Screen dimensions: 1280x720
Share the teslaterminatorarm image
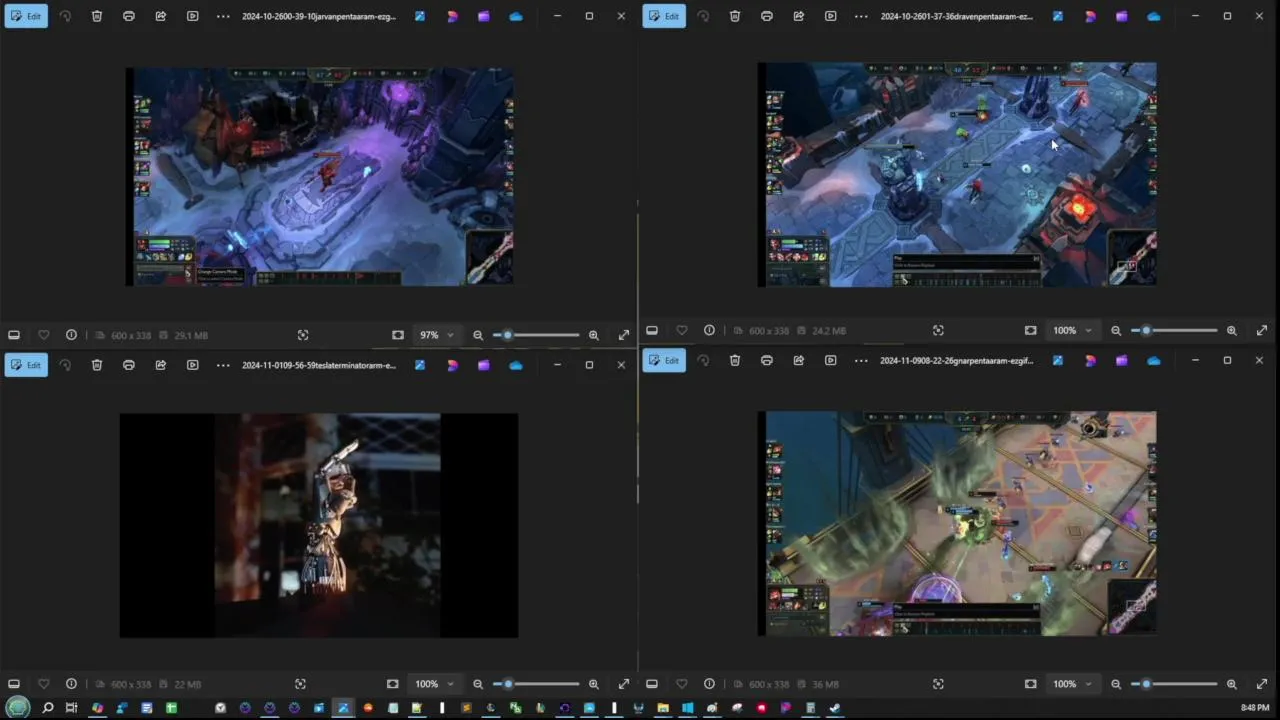click(161, 365)
